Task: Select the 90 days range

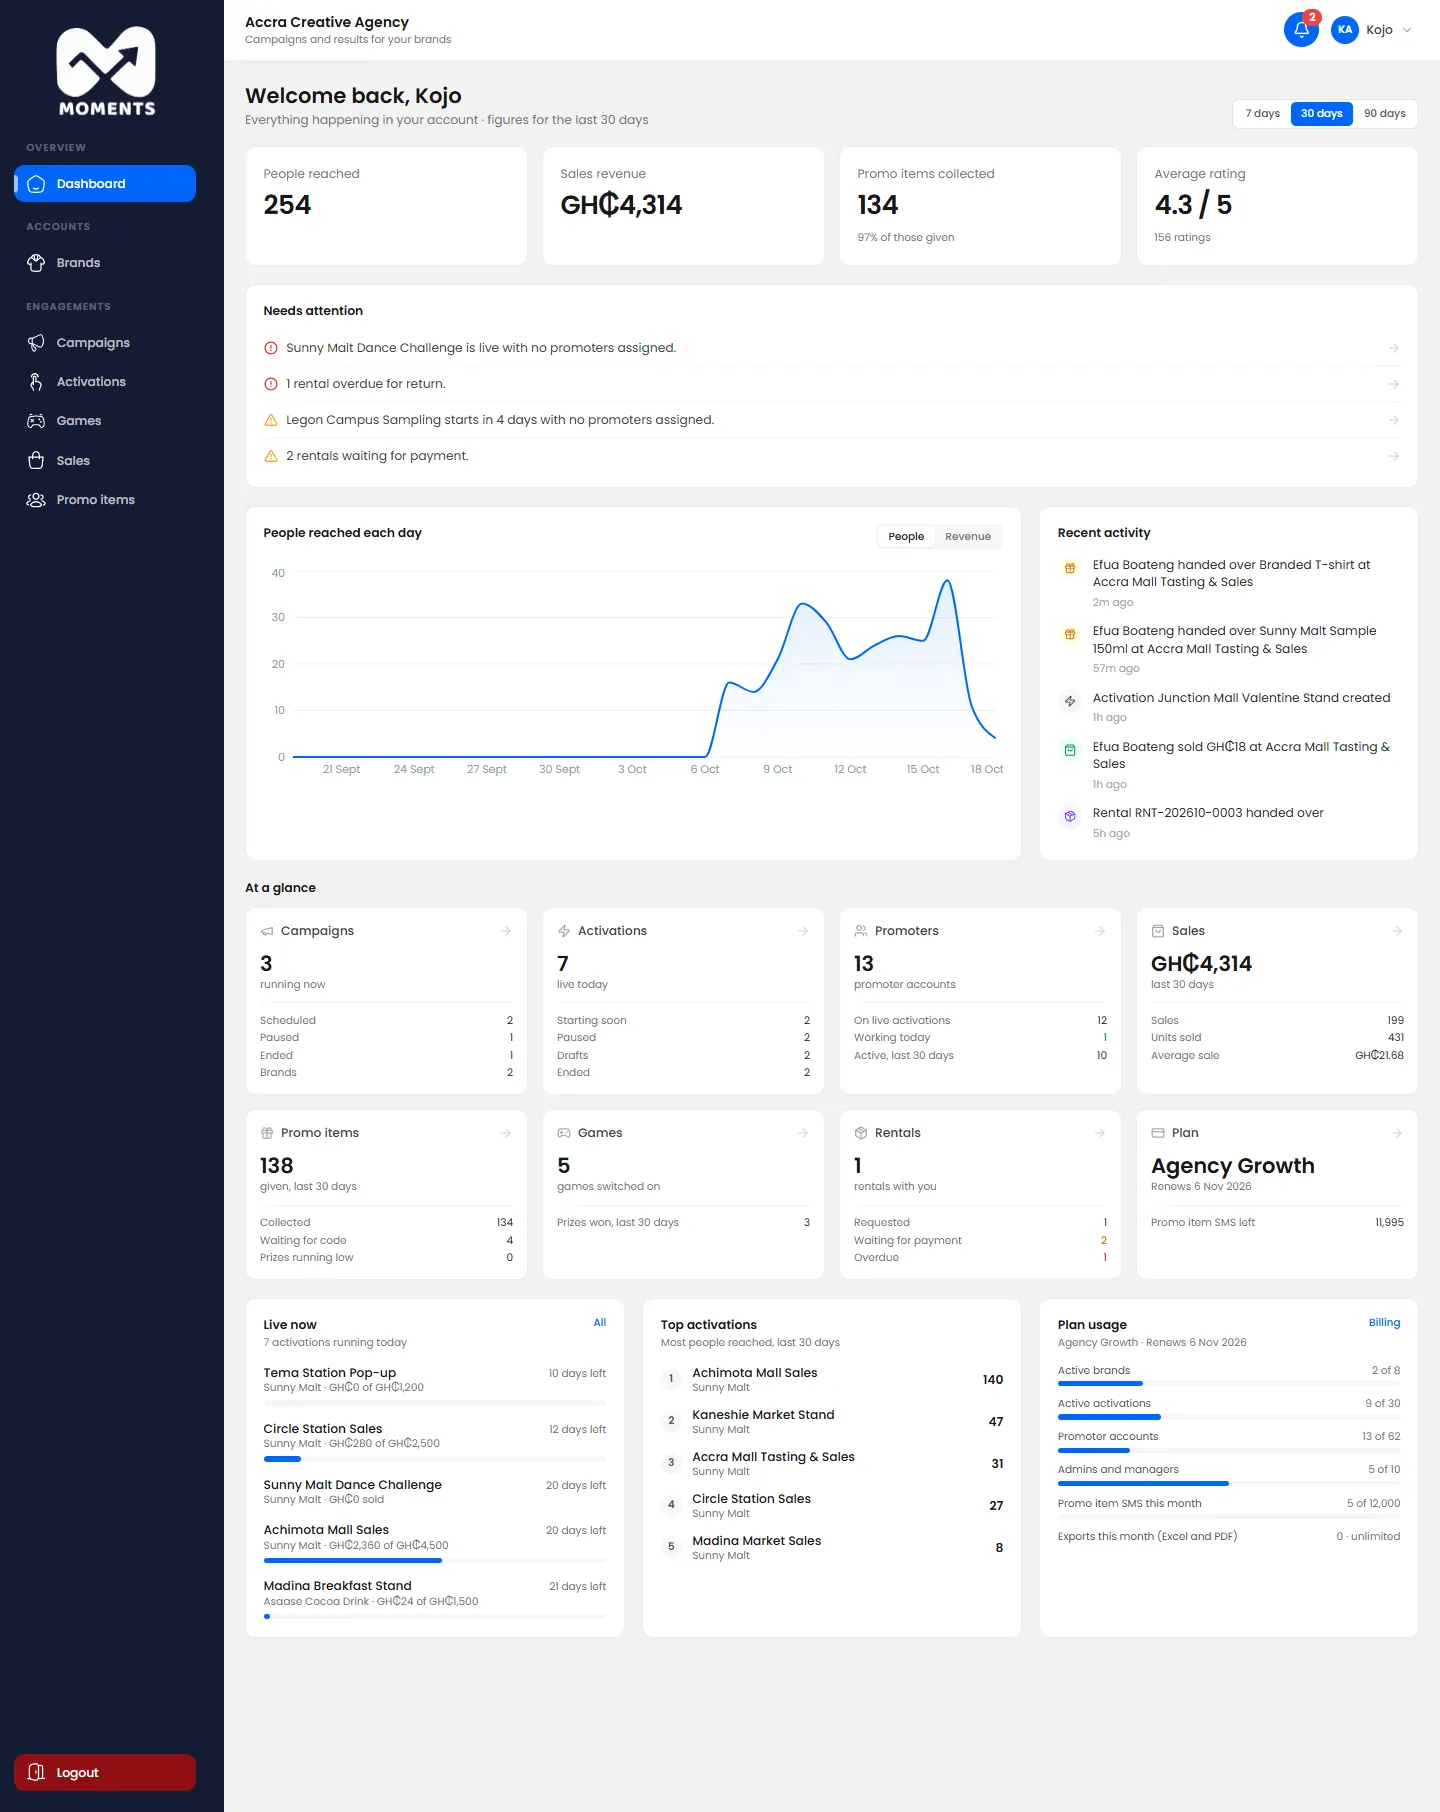Action: coord(1384,113)
